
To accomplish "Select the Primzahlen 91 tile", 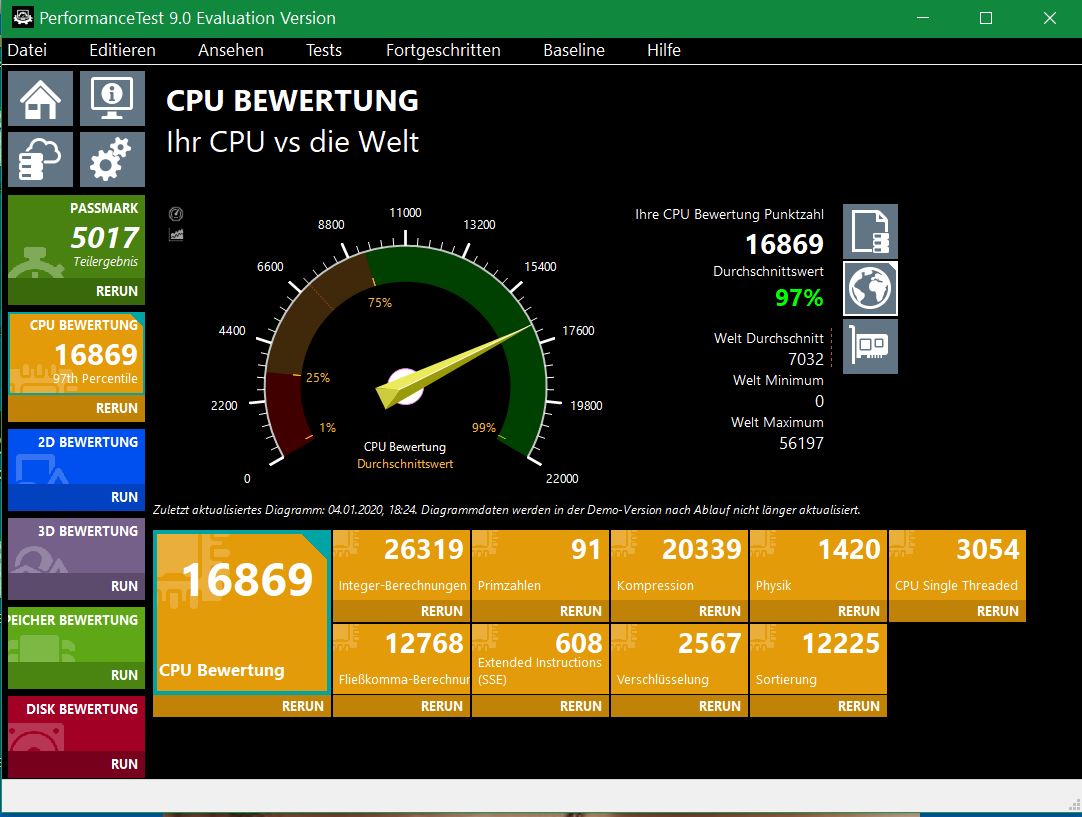I will tap(540, 565).
